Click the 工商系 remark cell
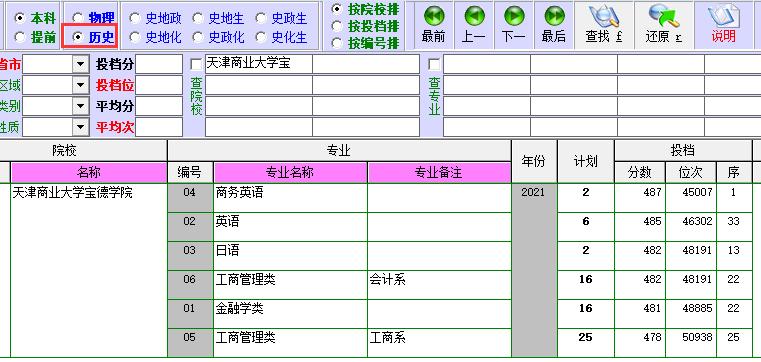Viewport: 761px width, 362px height. [x=439, y=343]
